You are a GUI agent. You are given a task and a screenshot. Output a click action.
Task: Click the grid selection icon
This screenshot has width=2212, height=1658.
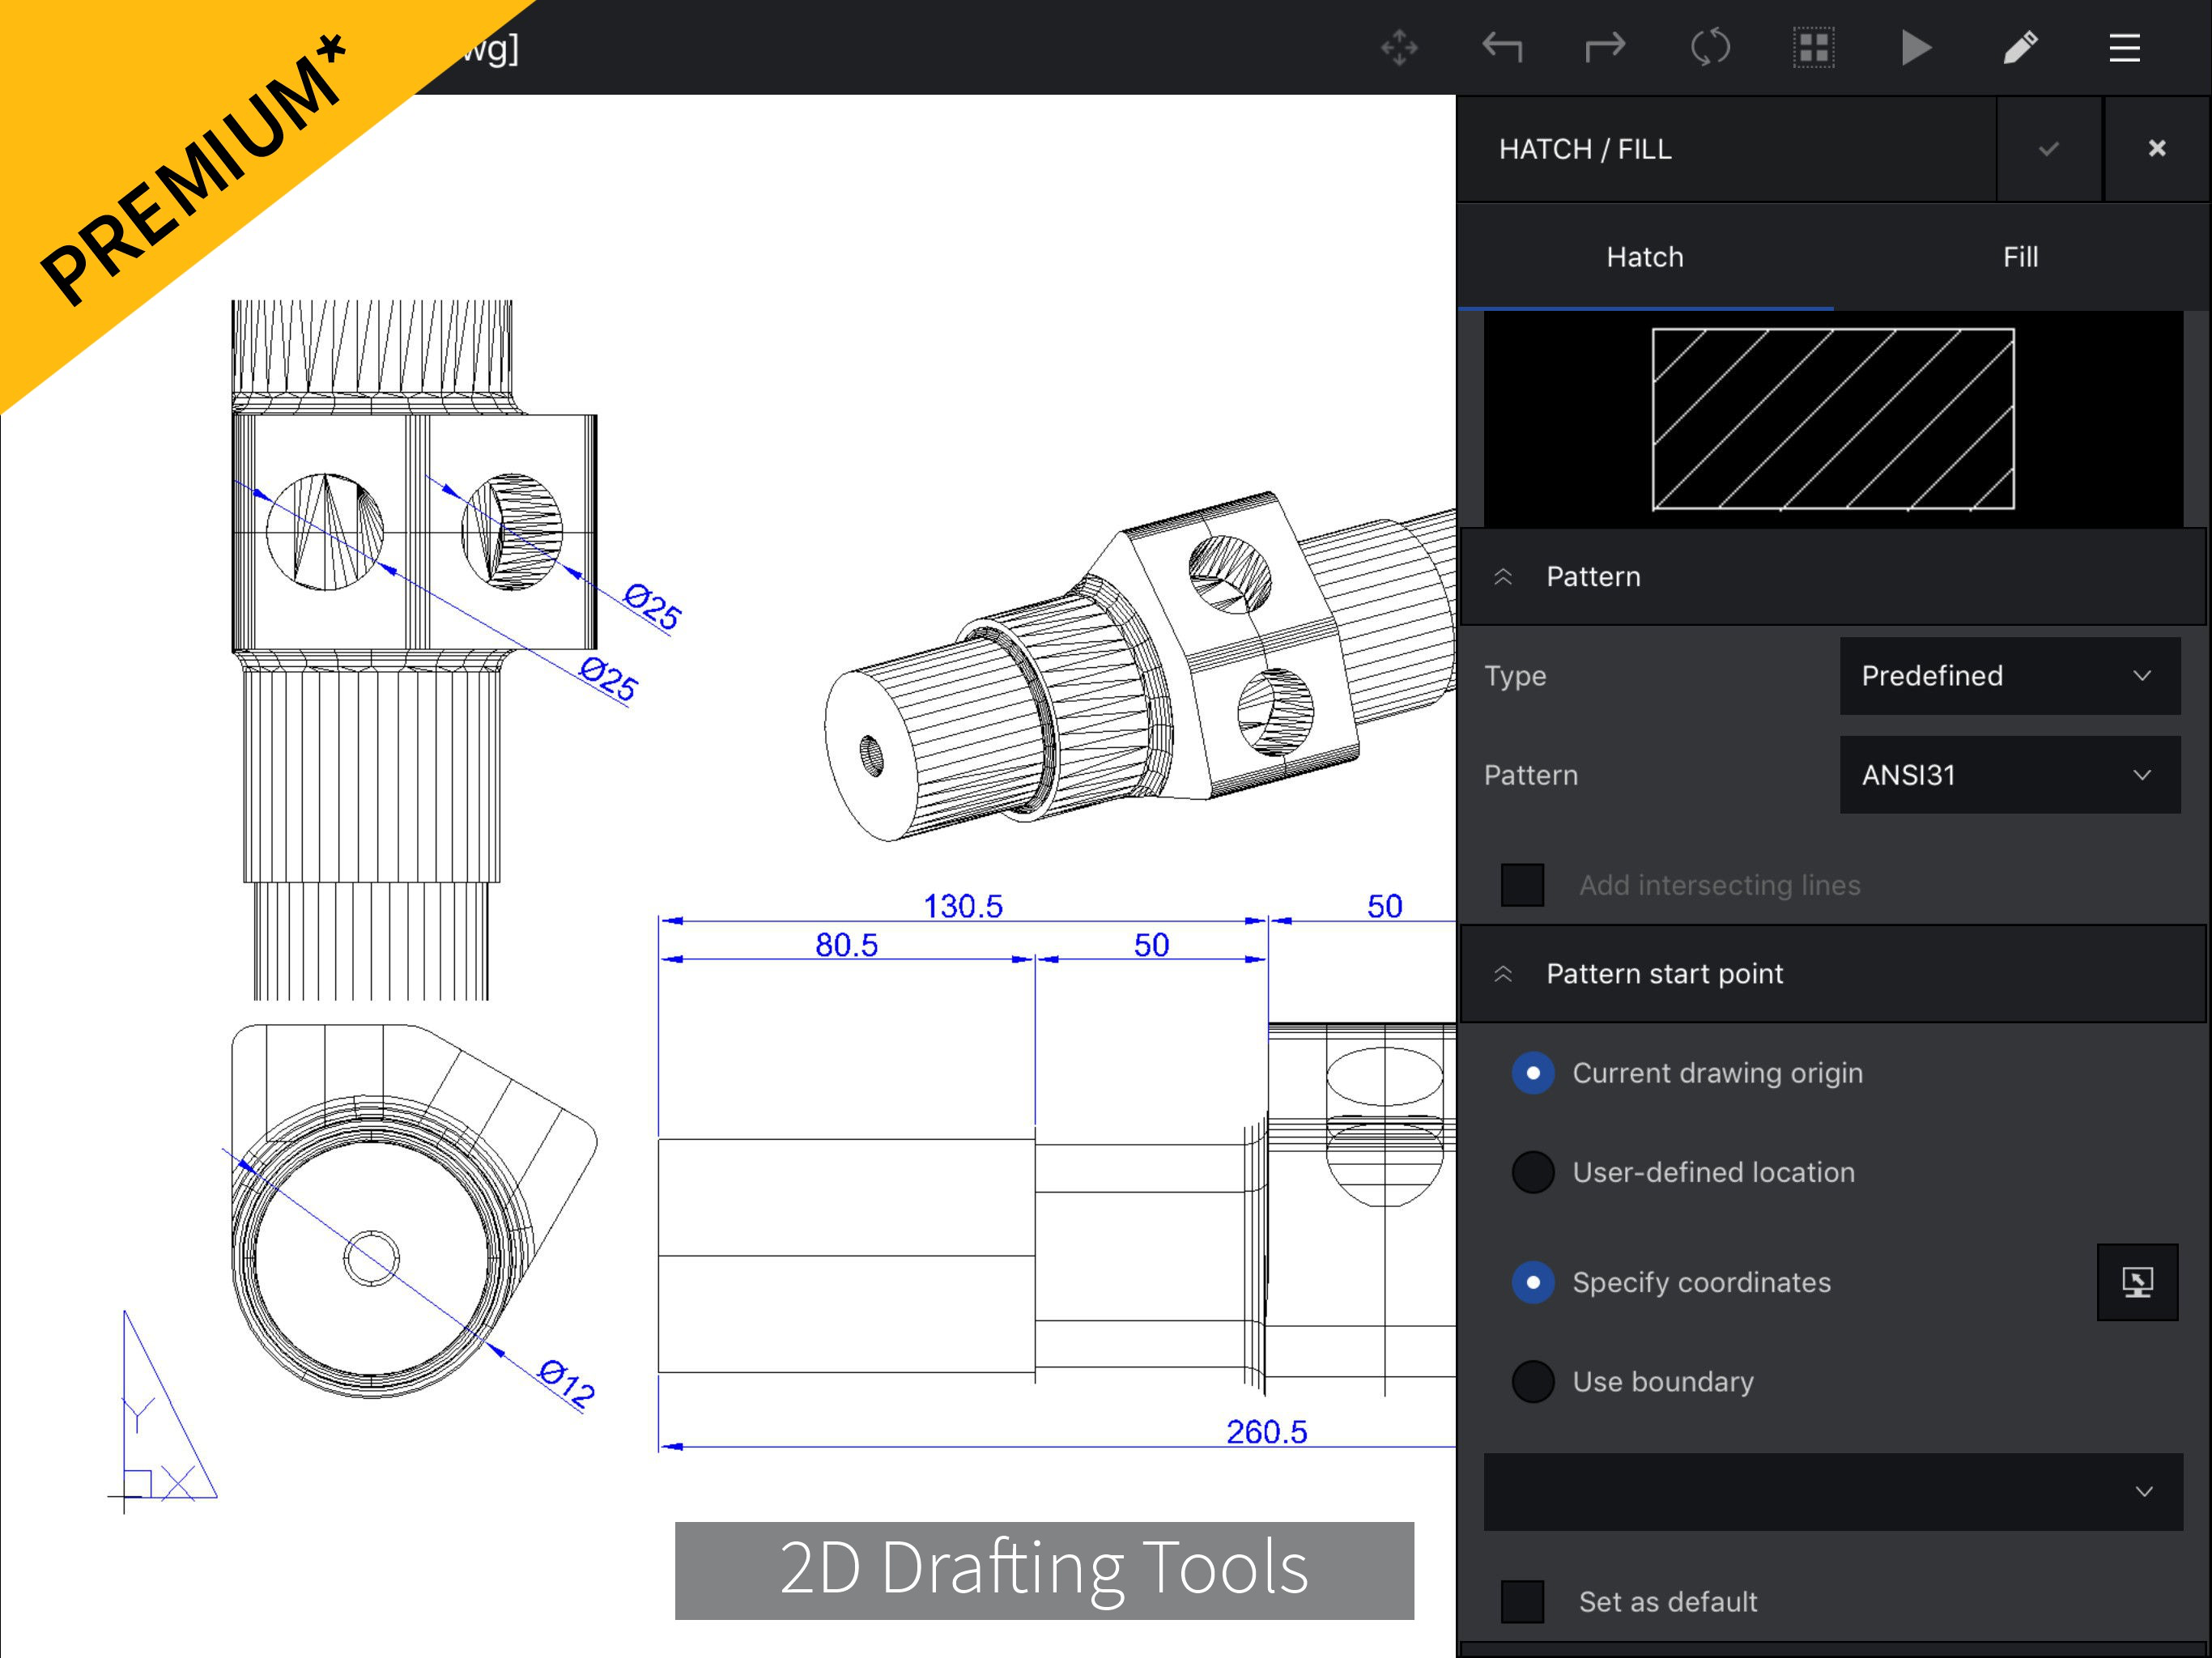[x=1813, y=47]
